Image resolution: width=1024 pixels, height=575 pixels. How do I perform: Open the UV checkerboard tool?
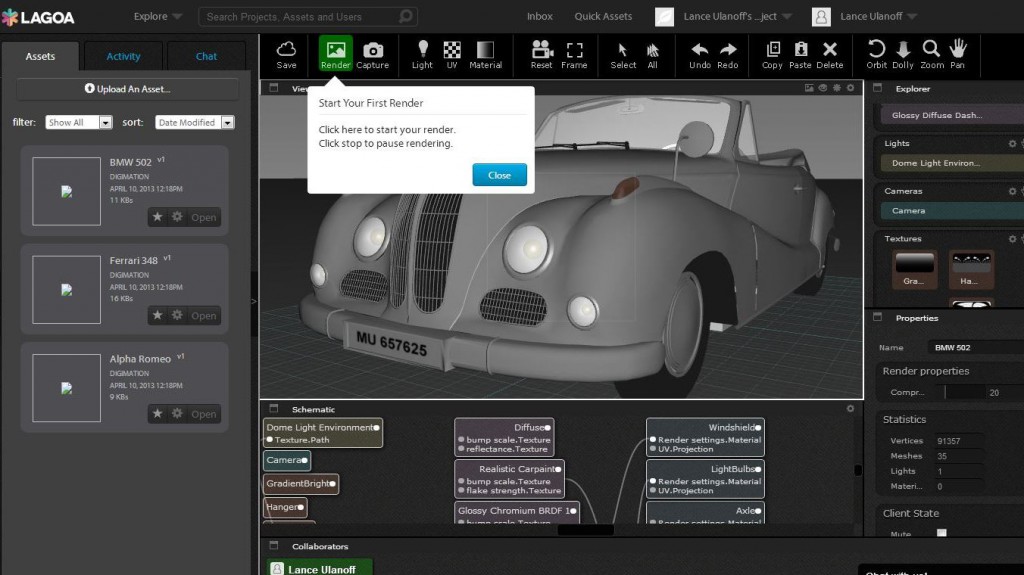click(452, 54)
